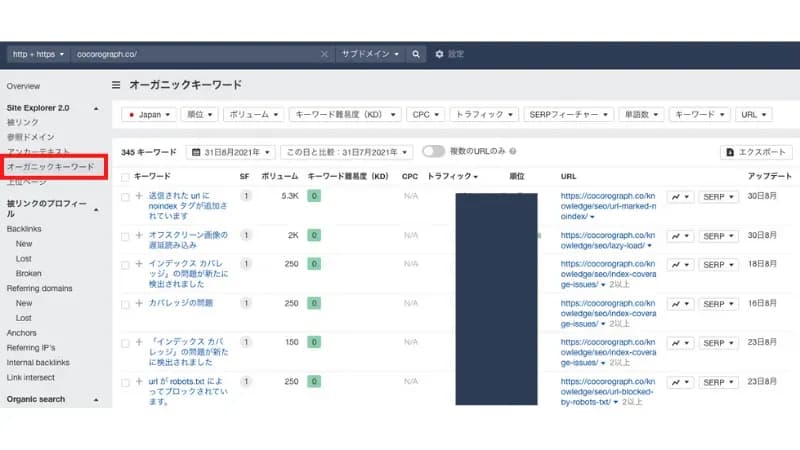This screenshot has height=450, width=800.
Task: Expand first keyword row with plus icon
Action: click(139, 196)
